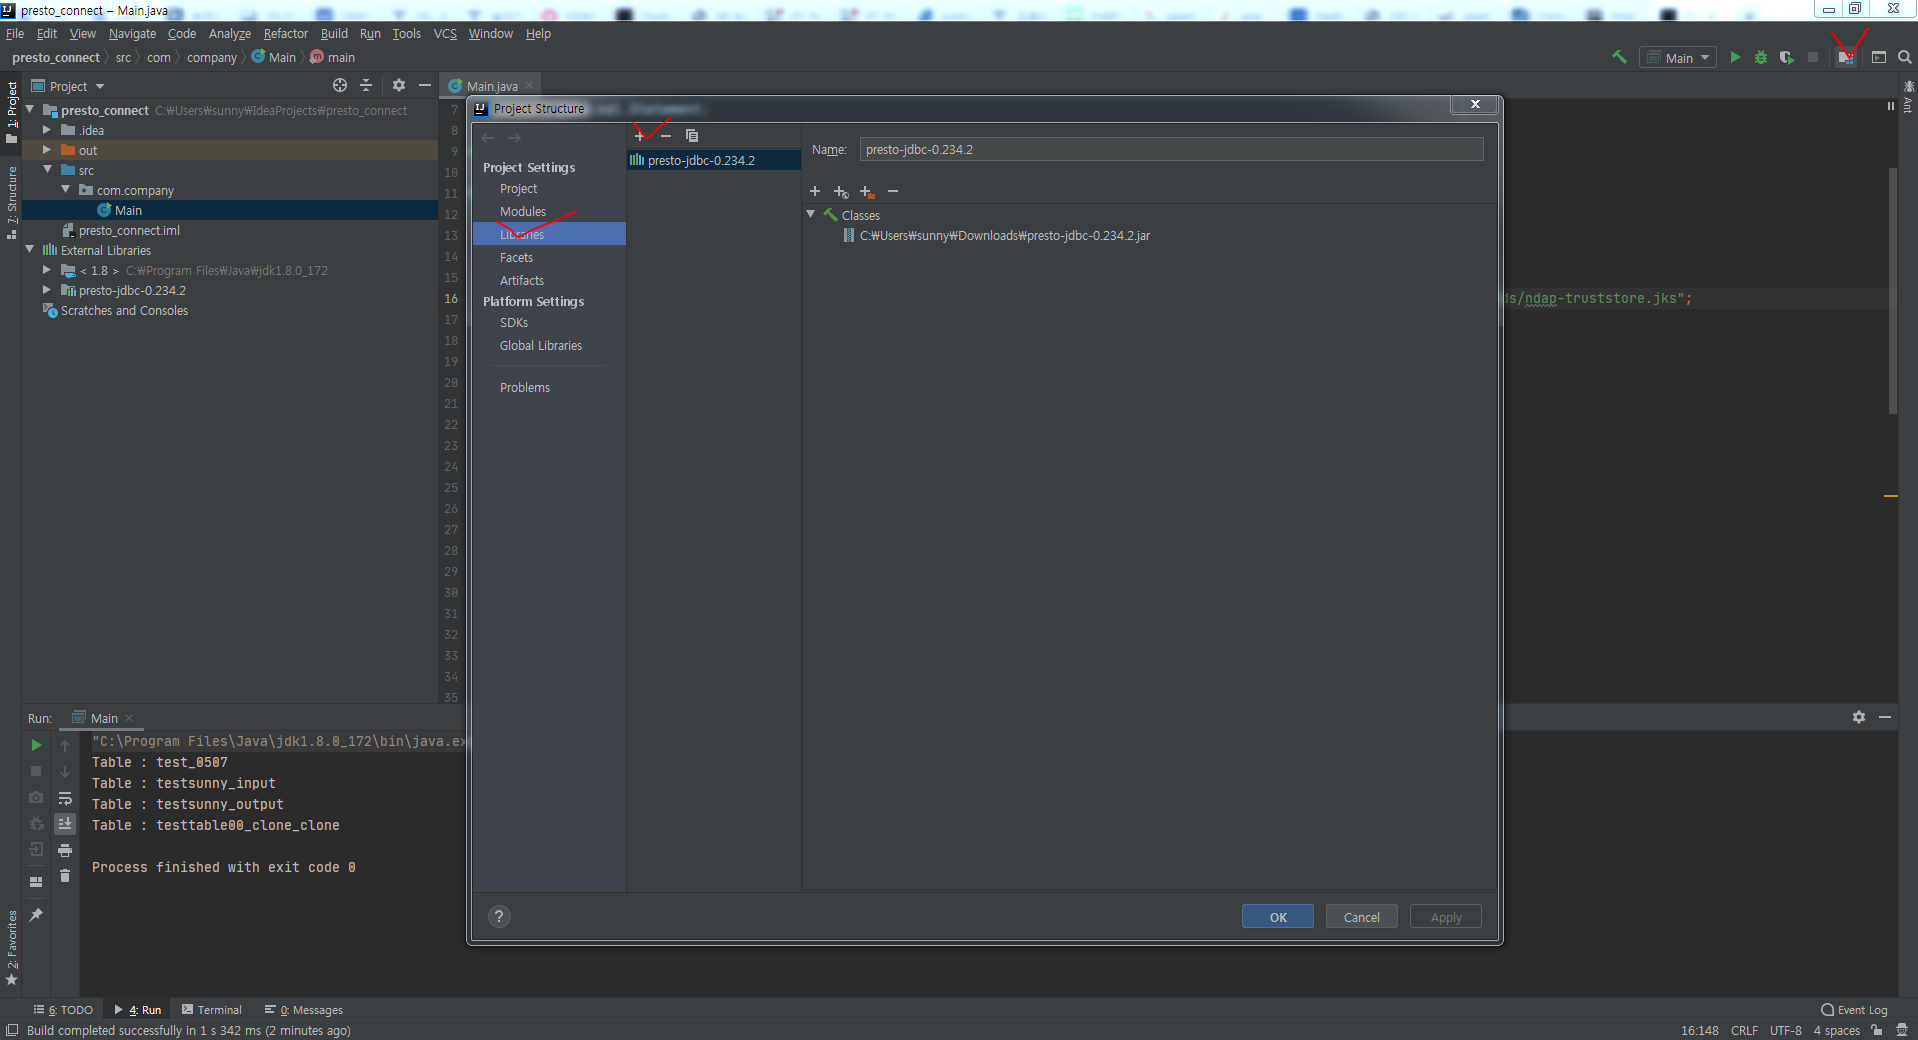1918x1040 pixels.
Task: Click the restore layout icon in Run panel
Action: [x=36, y=882]
